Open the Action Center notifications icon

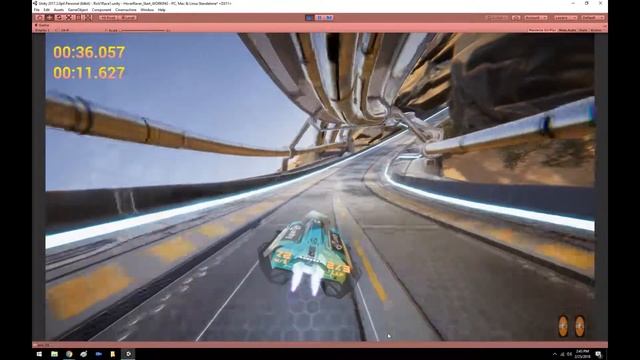pyautogui.click(x=598, y=354)
